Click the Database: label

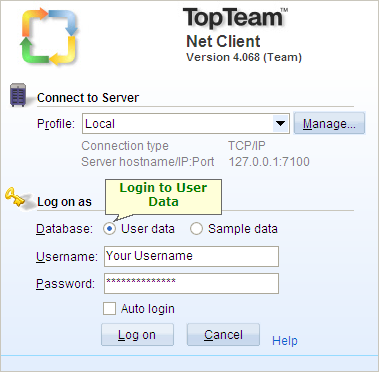coord(64,229)
